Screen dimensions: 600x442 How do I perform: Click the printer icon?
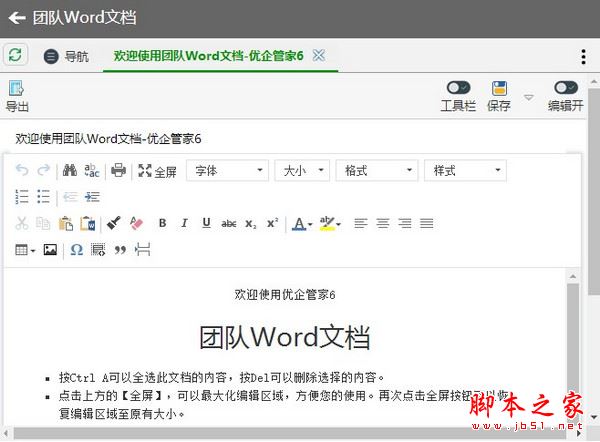pyautogui.click(x=118, y=170)
